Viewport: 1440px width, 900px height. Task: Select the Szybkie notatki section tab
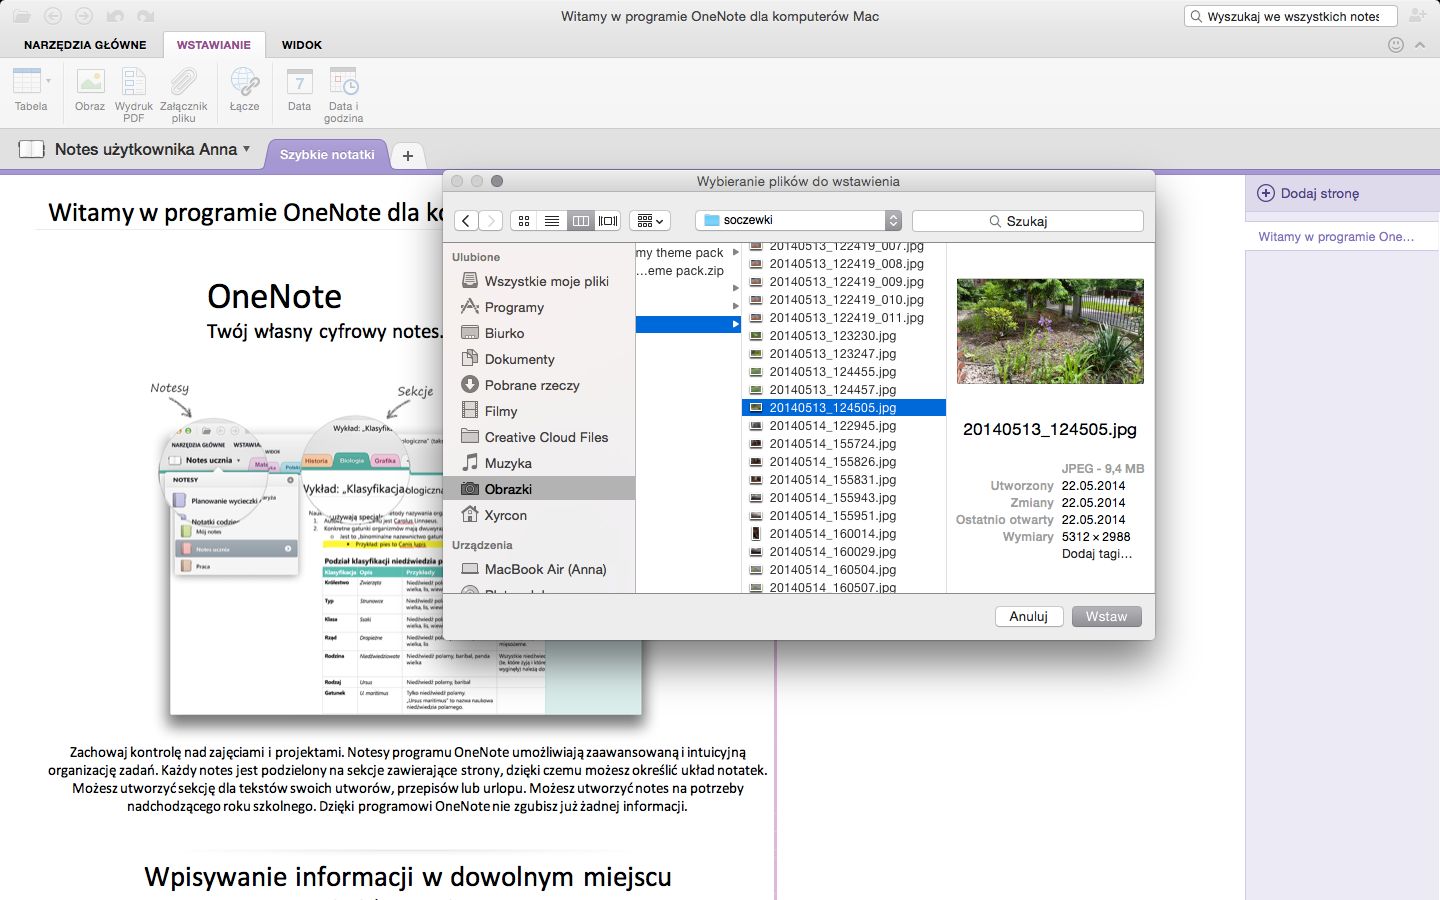pos(327,155)
